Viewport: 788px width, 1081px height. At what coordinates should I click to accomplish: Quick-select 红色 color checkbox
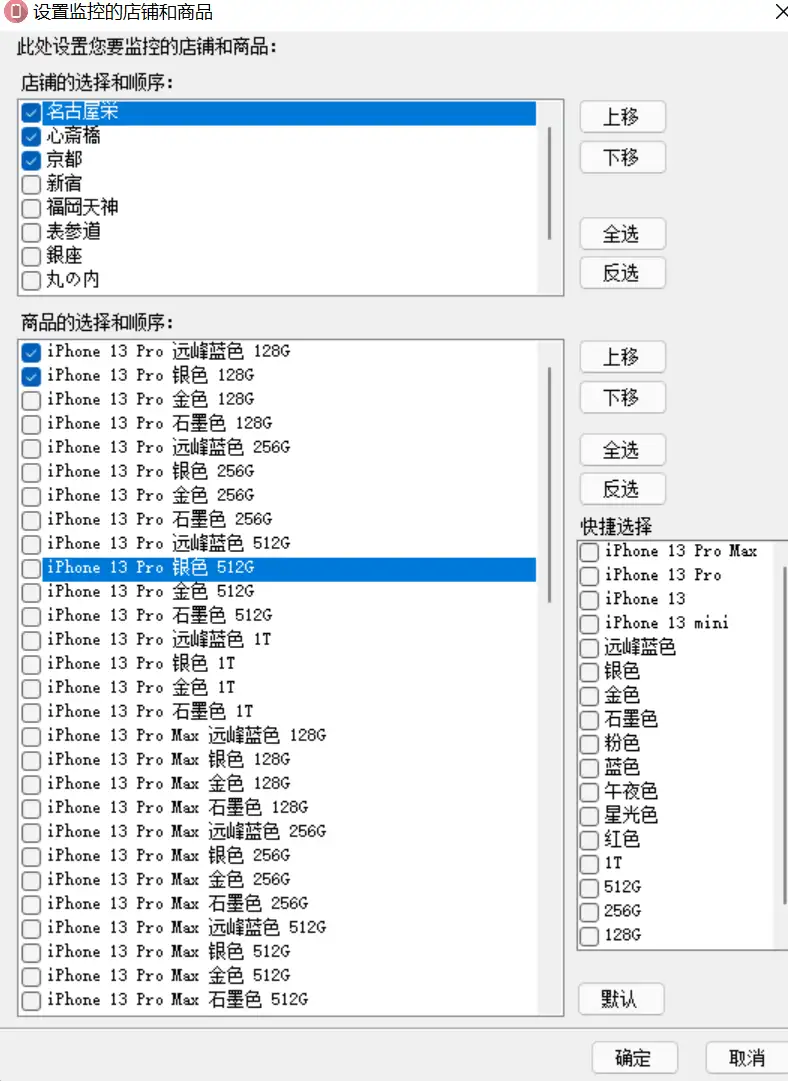[589, 840]
